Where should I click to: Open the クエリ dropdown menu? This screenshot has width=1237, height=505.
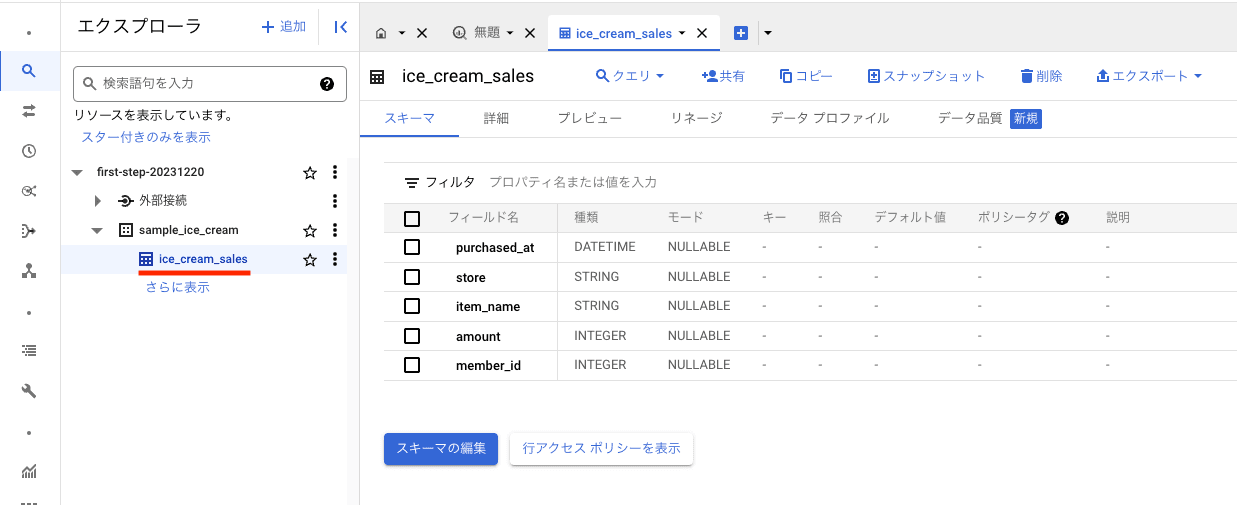630,76
